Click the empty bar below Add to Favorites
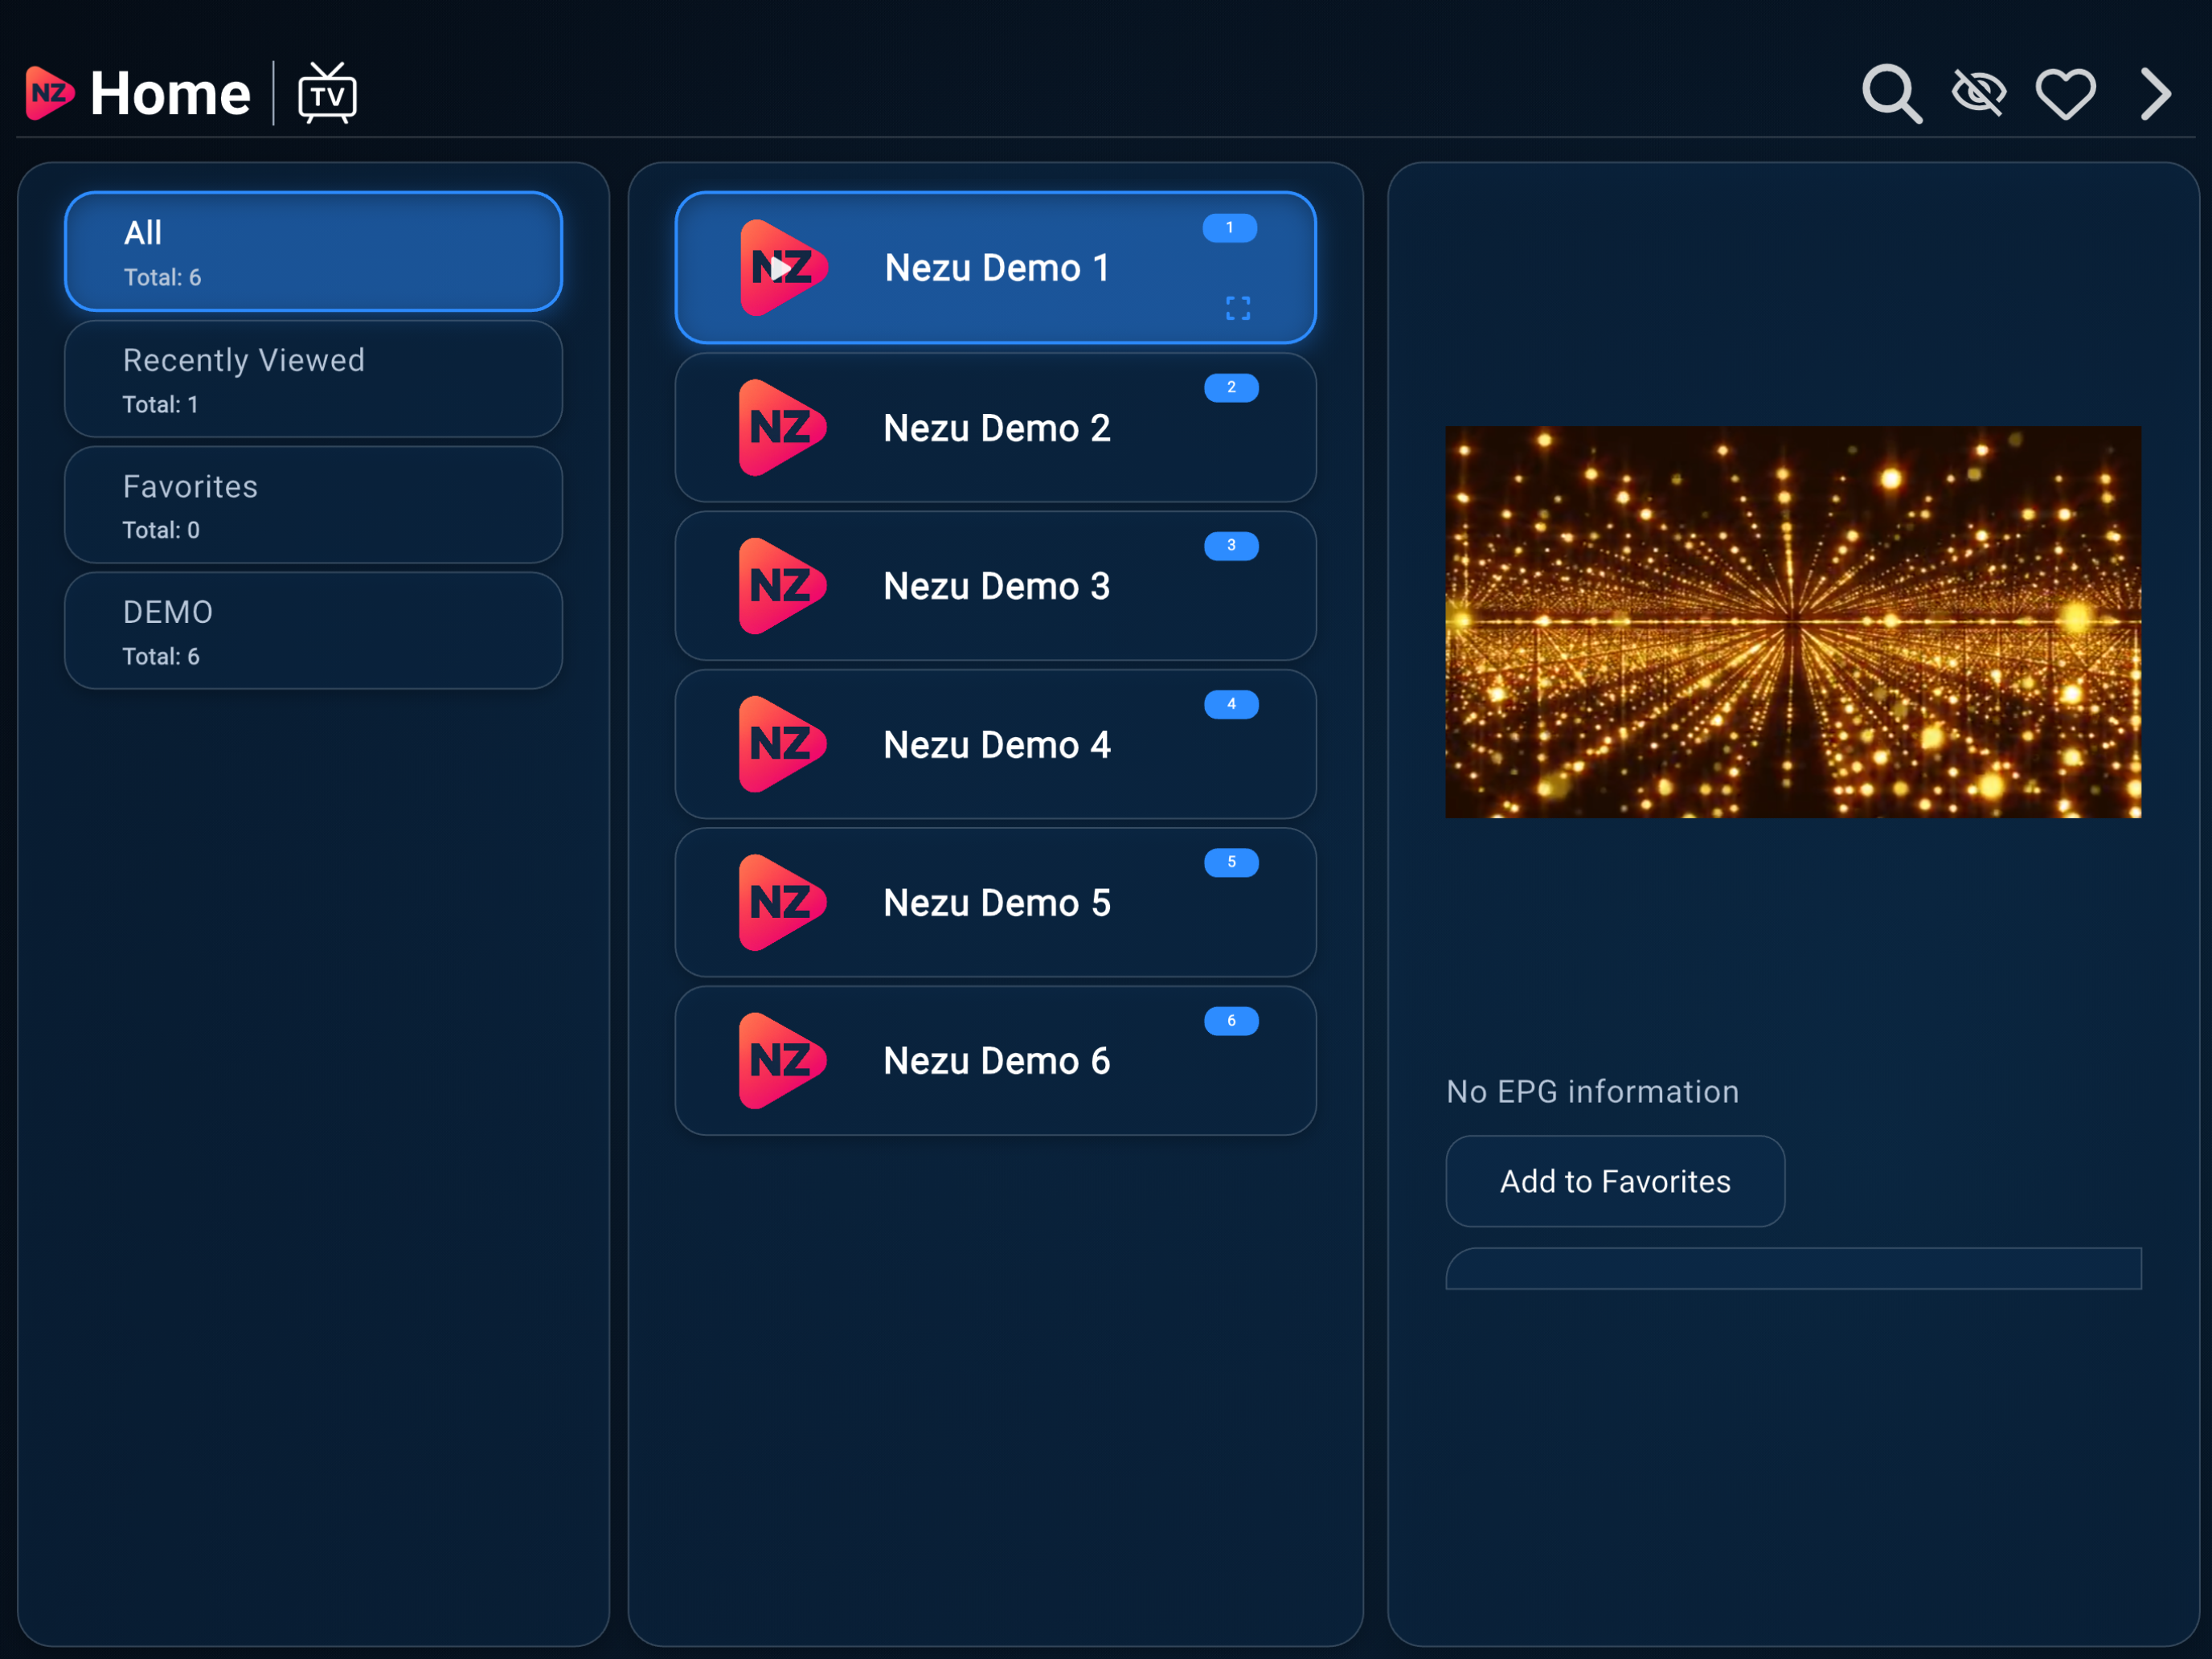 pyautogui.click(x=1793, y=1268)
